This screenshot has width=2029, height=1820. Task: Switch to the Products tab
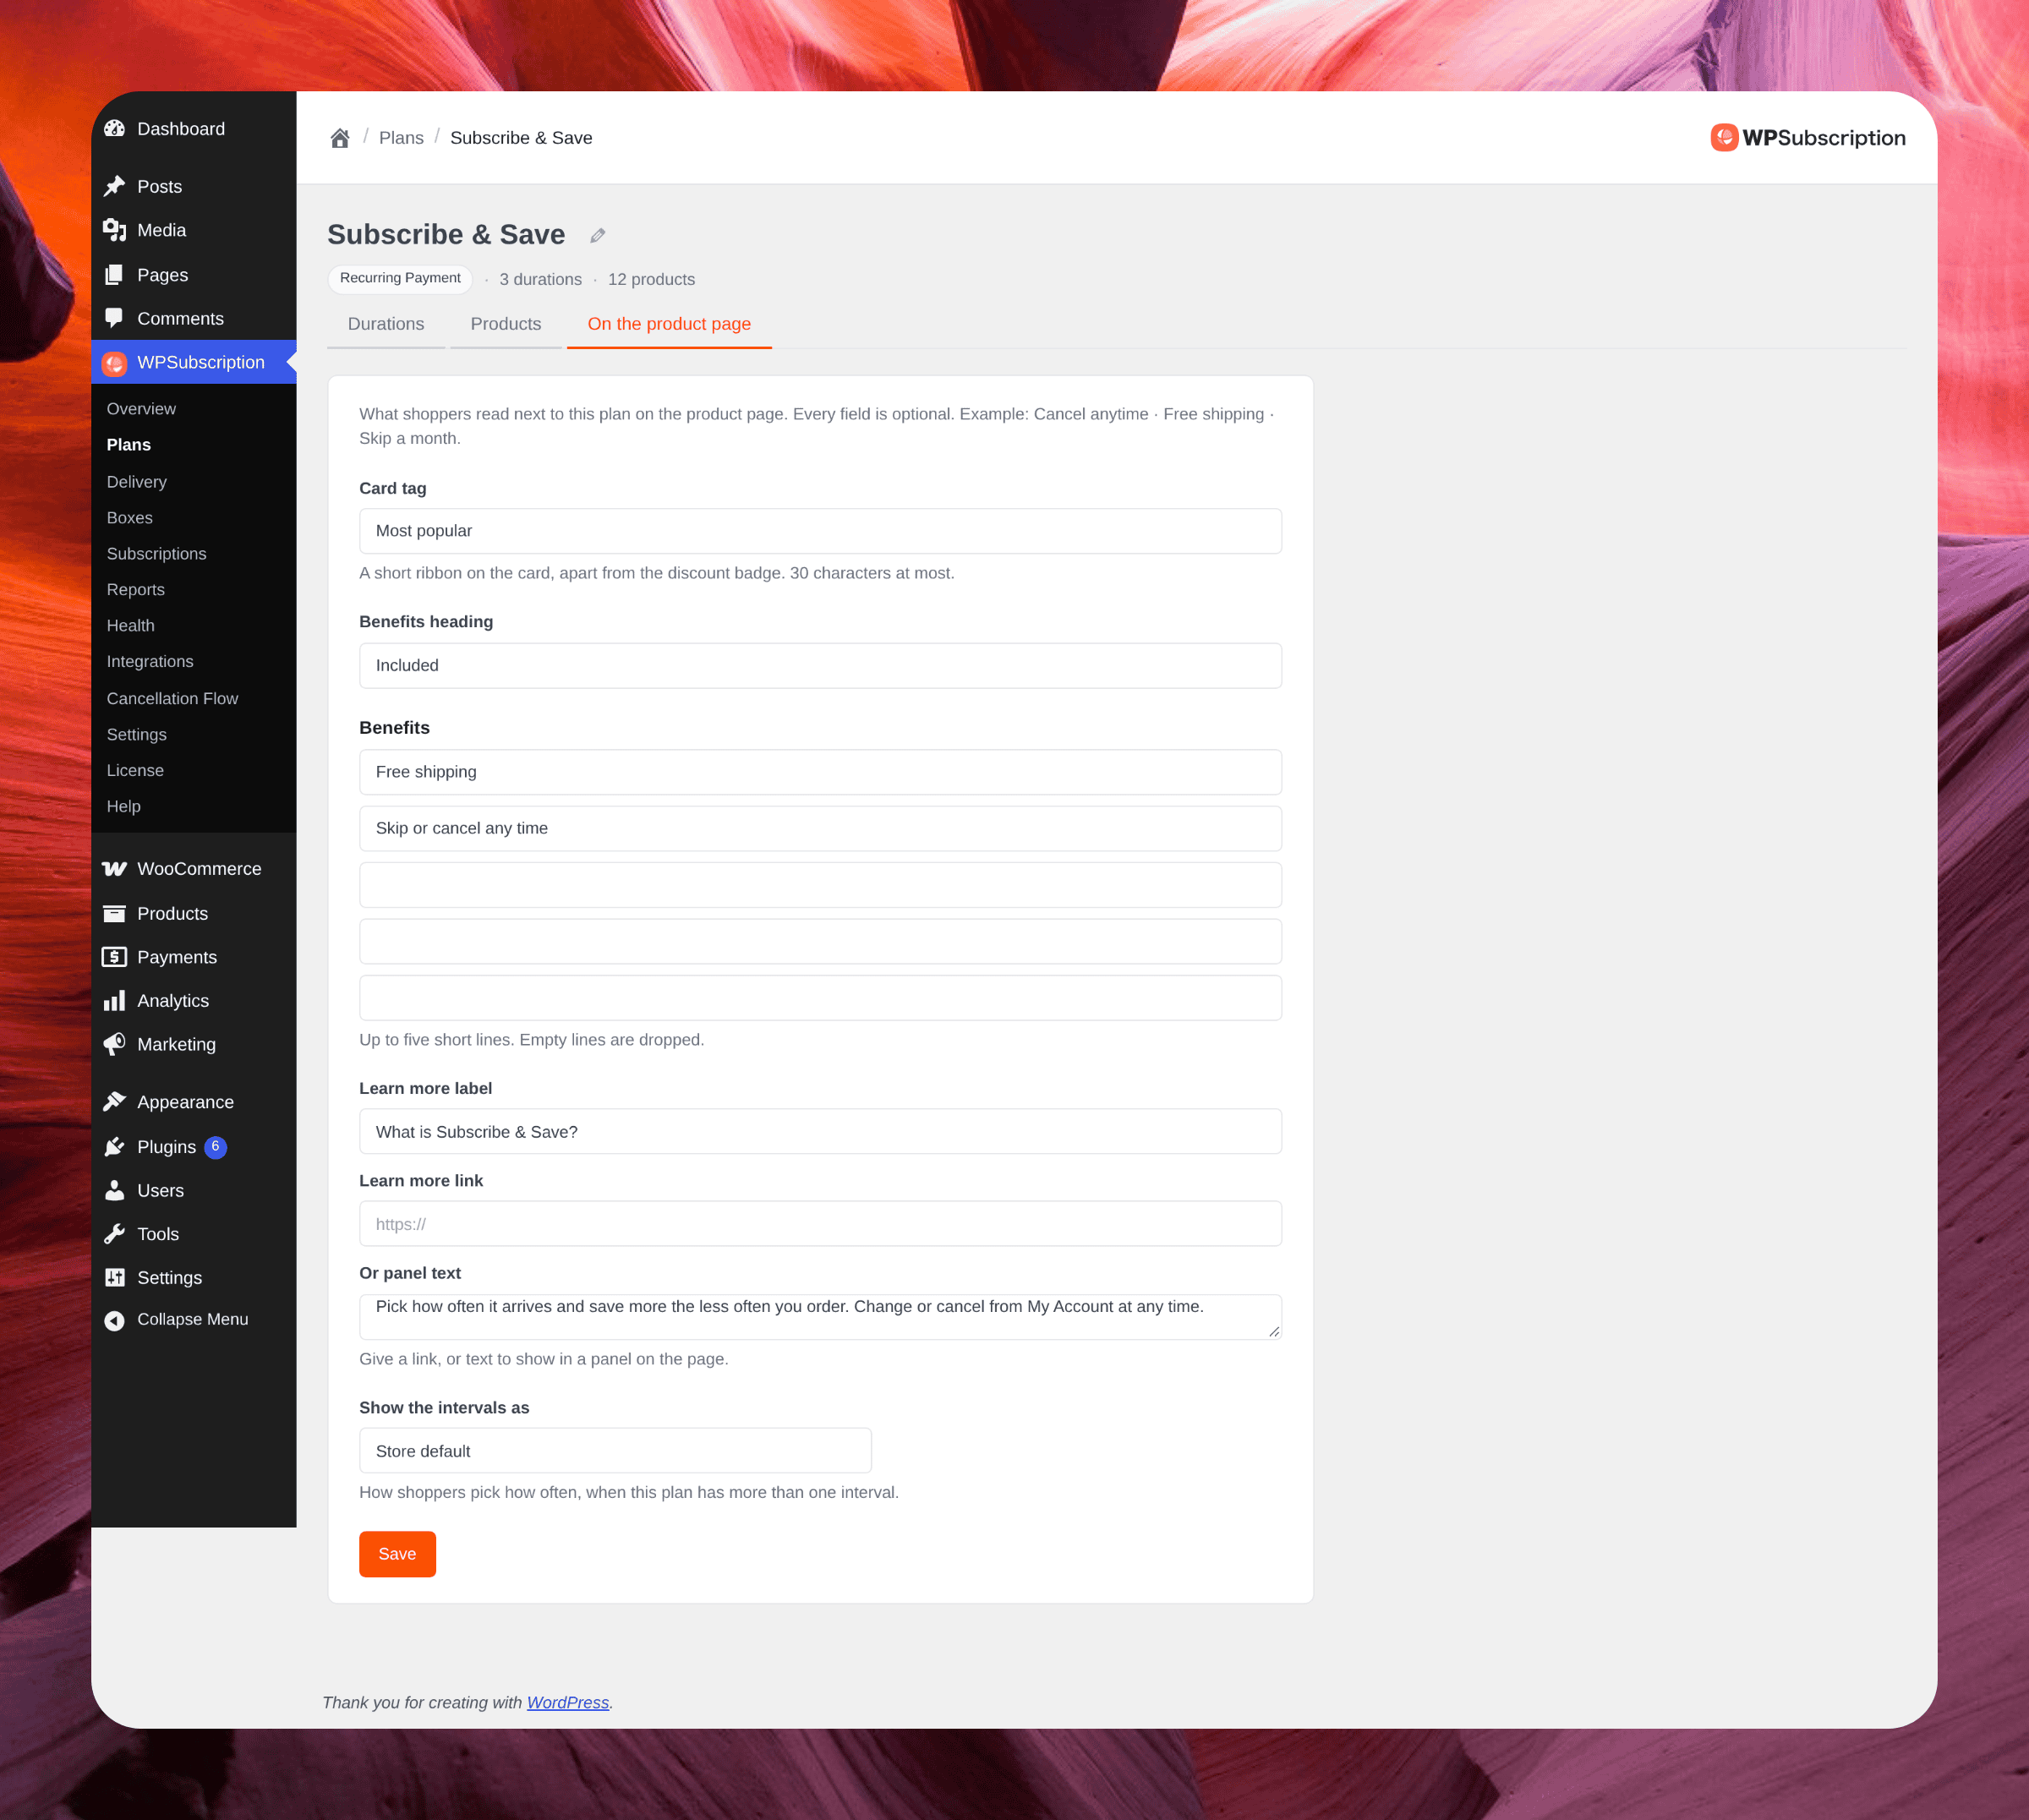506,324
